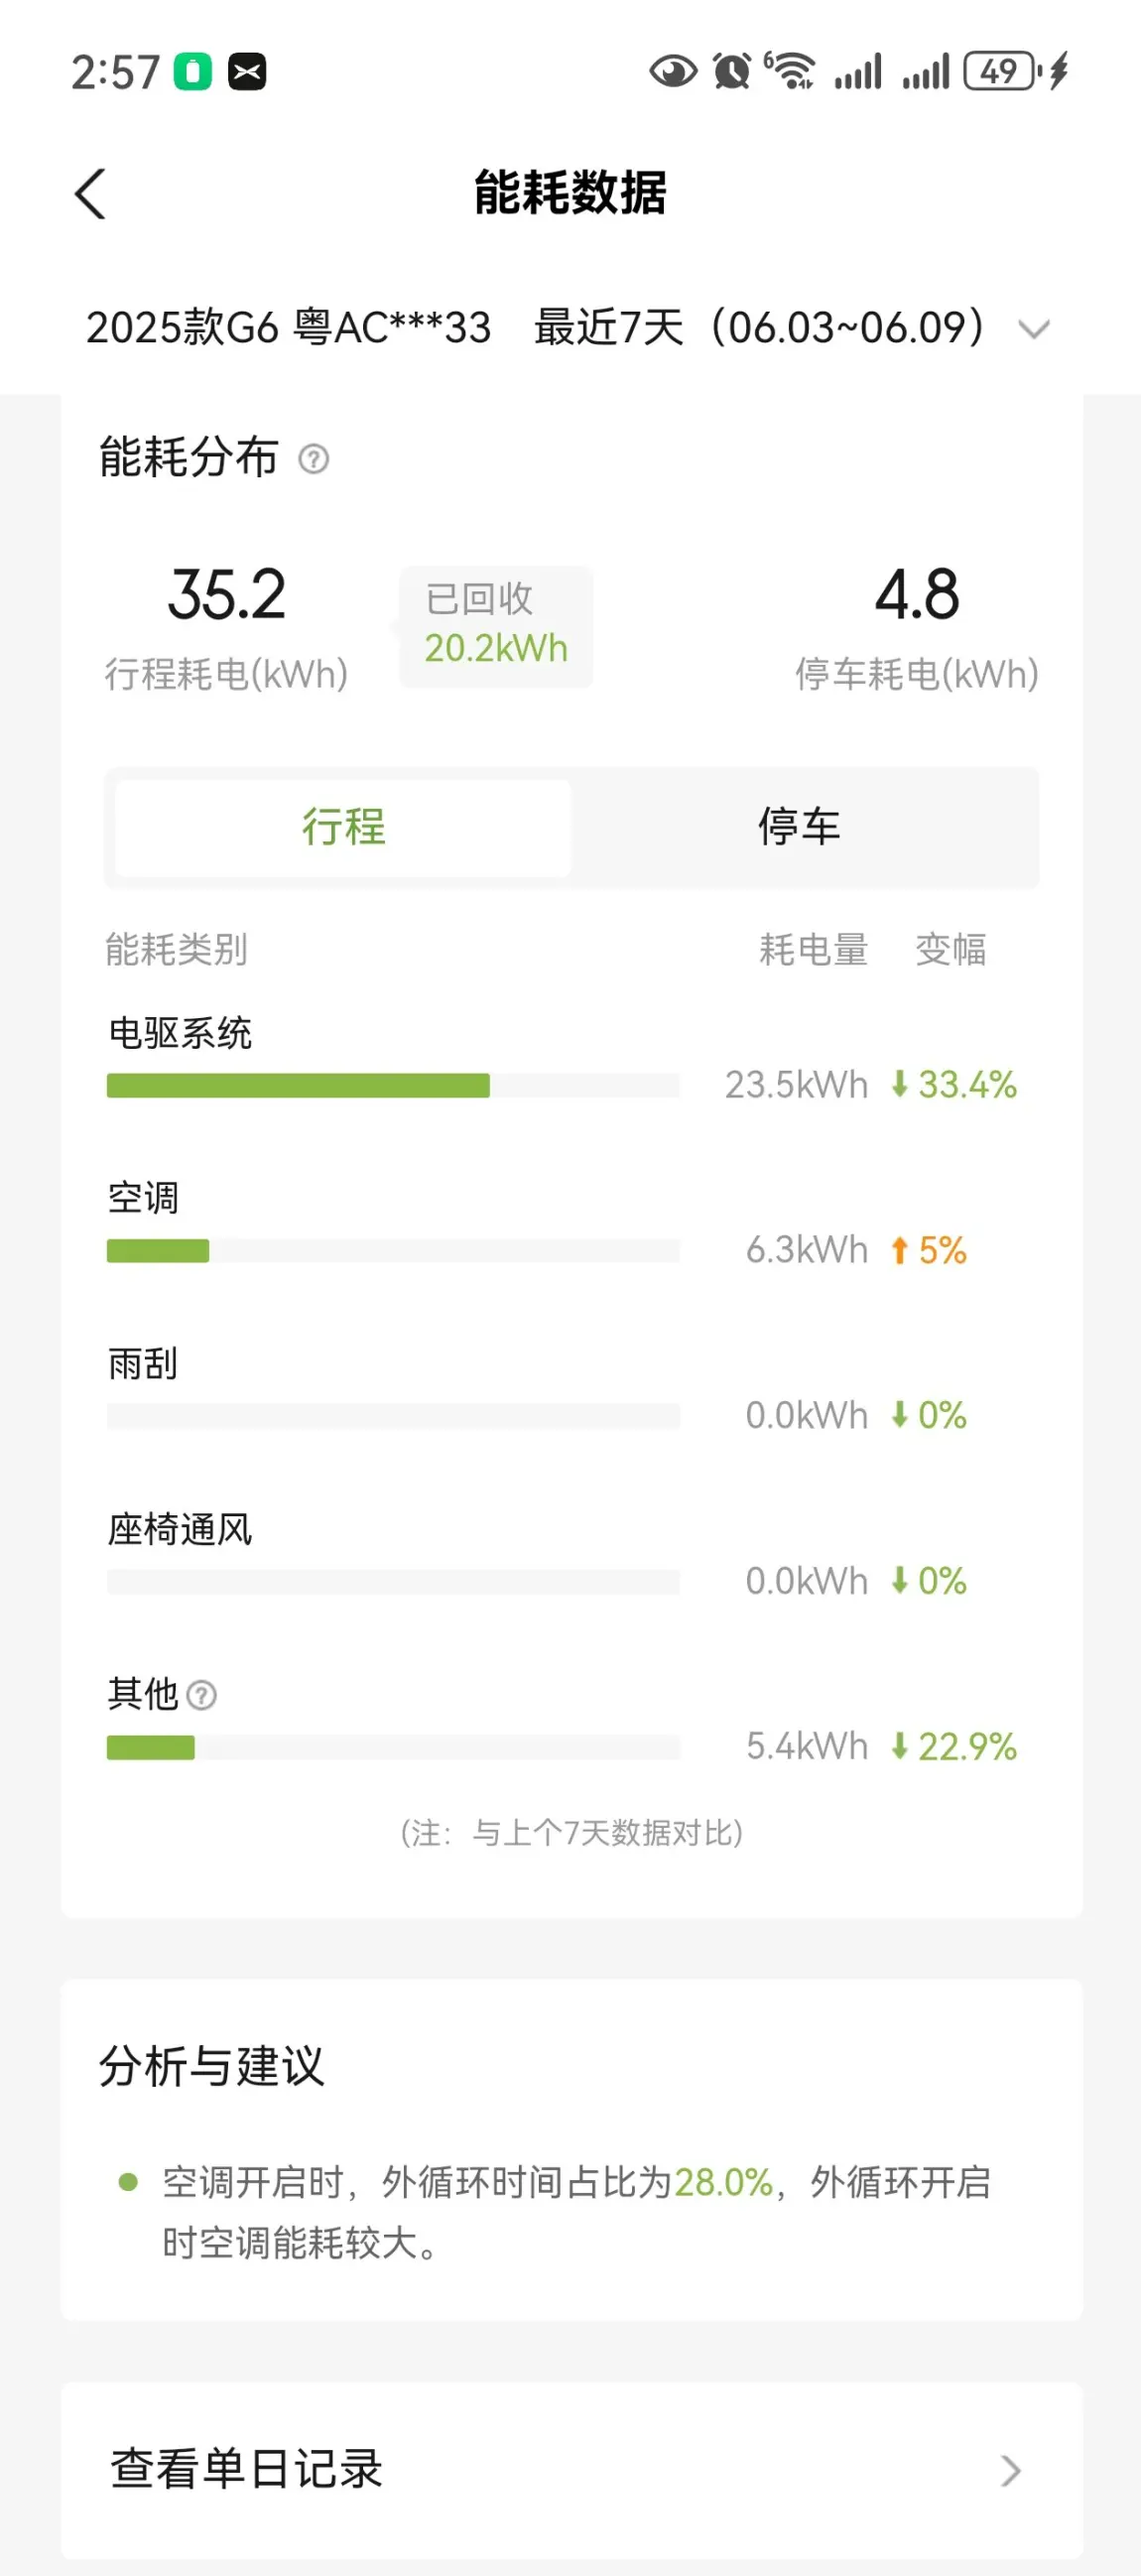Viewport: 1141px width, 2576px height.
Task: Tap the question mark next to 其他
Action: point(202,1695)
